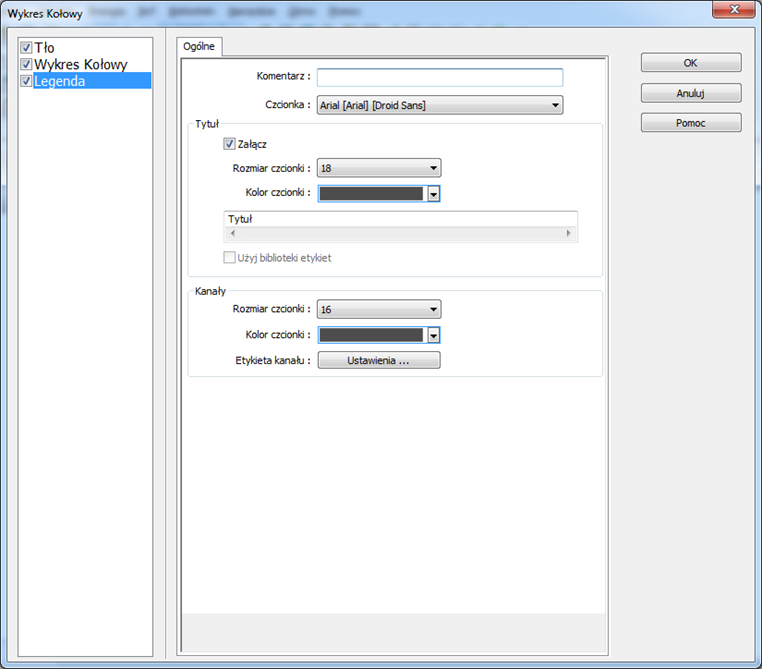762x669 pixels.
Task: Select Legenda item in the list
Action: [x=92, y=81]
